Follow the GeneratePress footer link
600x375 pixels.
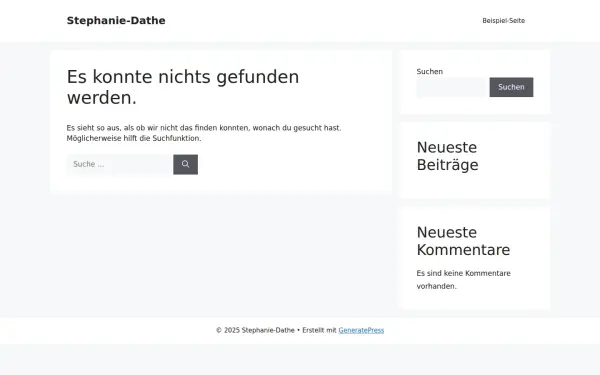pyautogui.click(x=361, y=330)
